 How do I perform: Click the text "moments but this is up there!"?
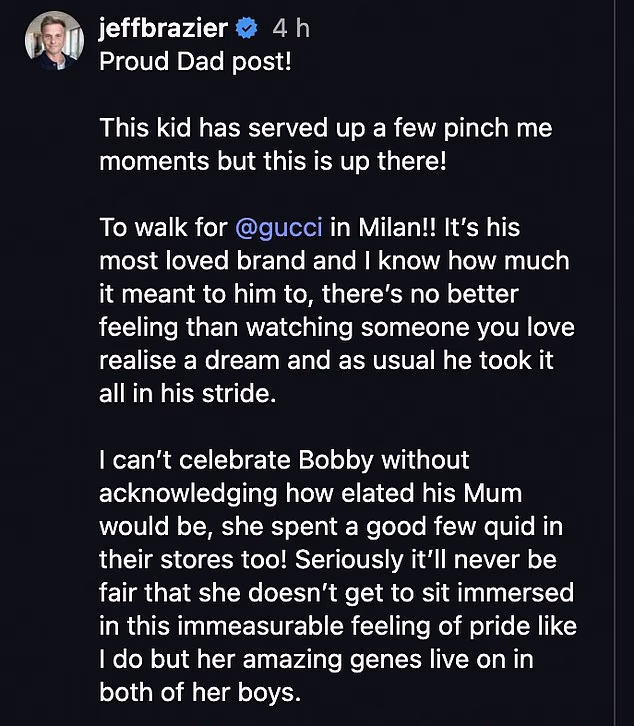(x=272, y=162)
